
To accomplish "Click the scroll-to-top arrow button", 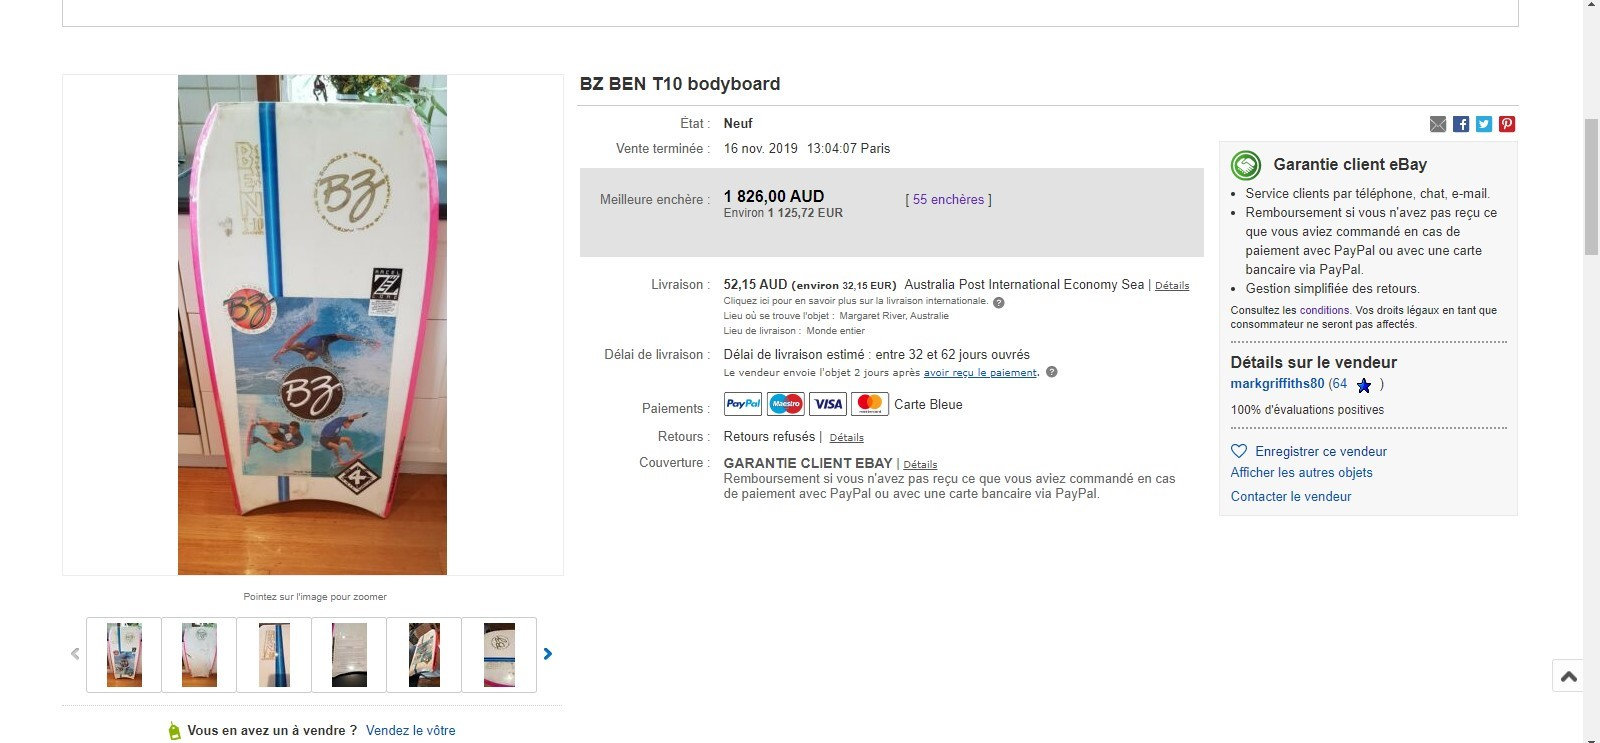I will click(1568, 677).
